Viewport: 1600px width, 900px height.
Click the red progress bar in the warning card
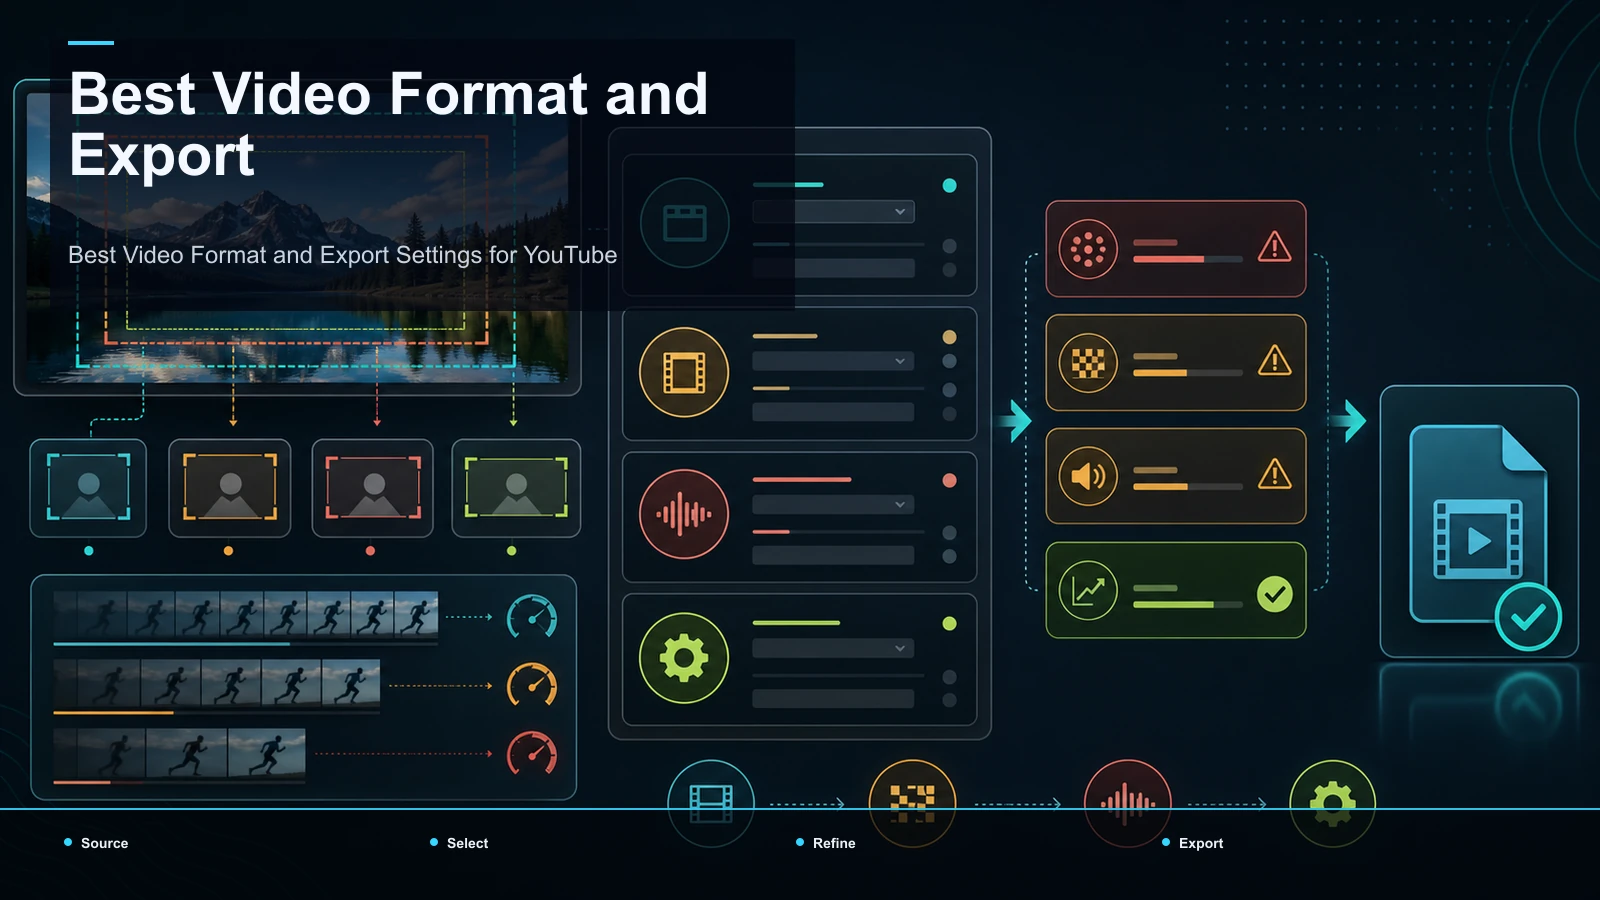coord(1188,259)
